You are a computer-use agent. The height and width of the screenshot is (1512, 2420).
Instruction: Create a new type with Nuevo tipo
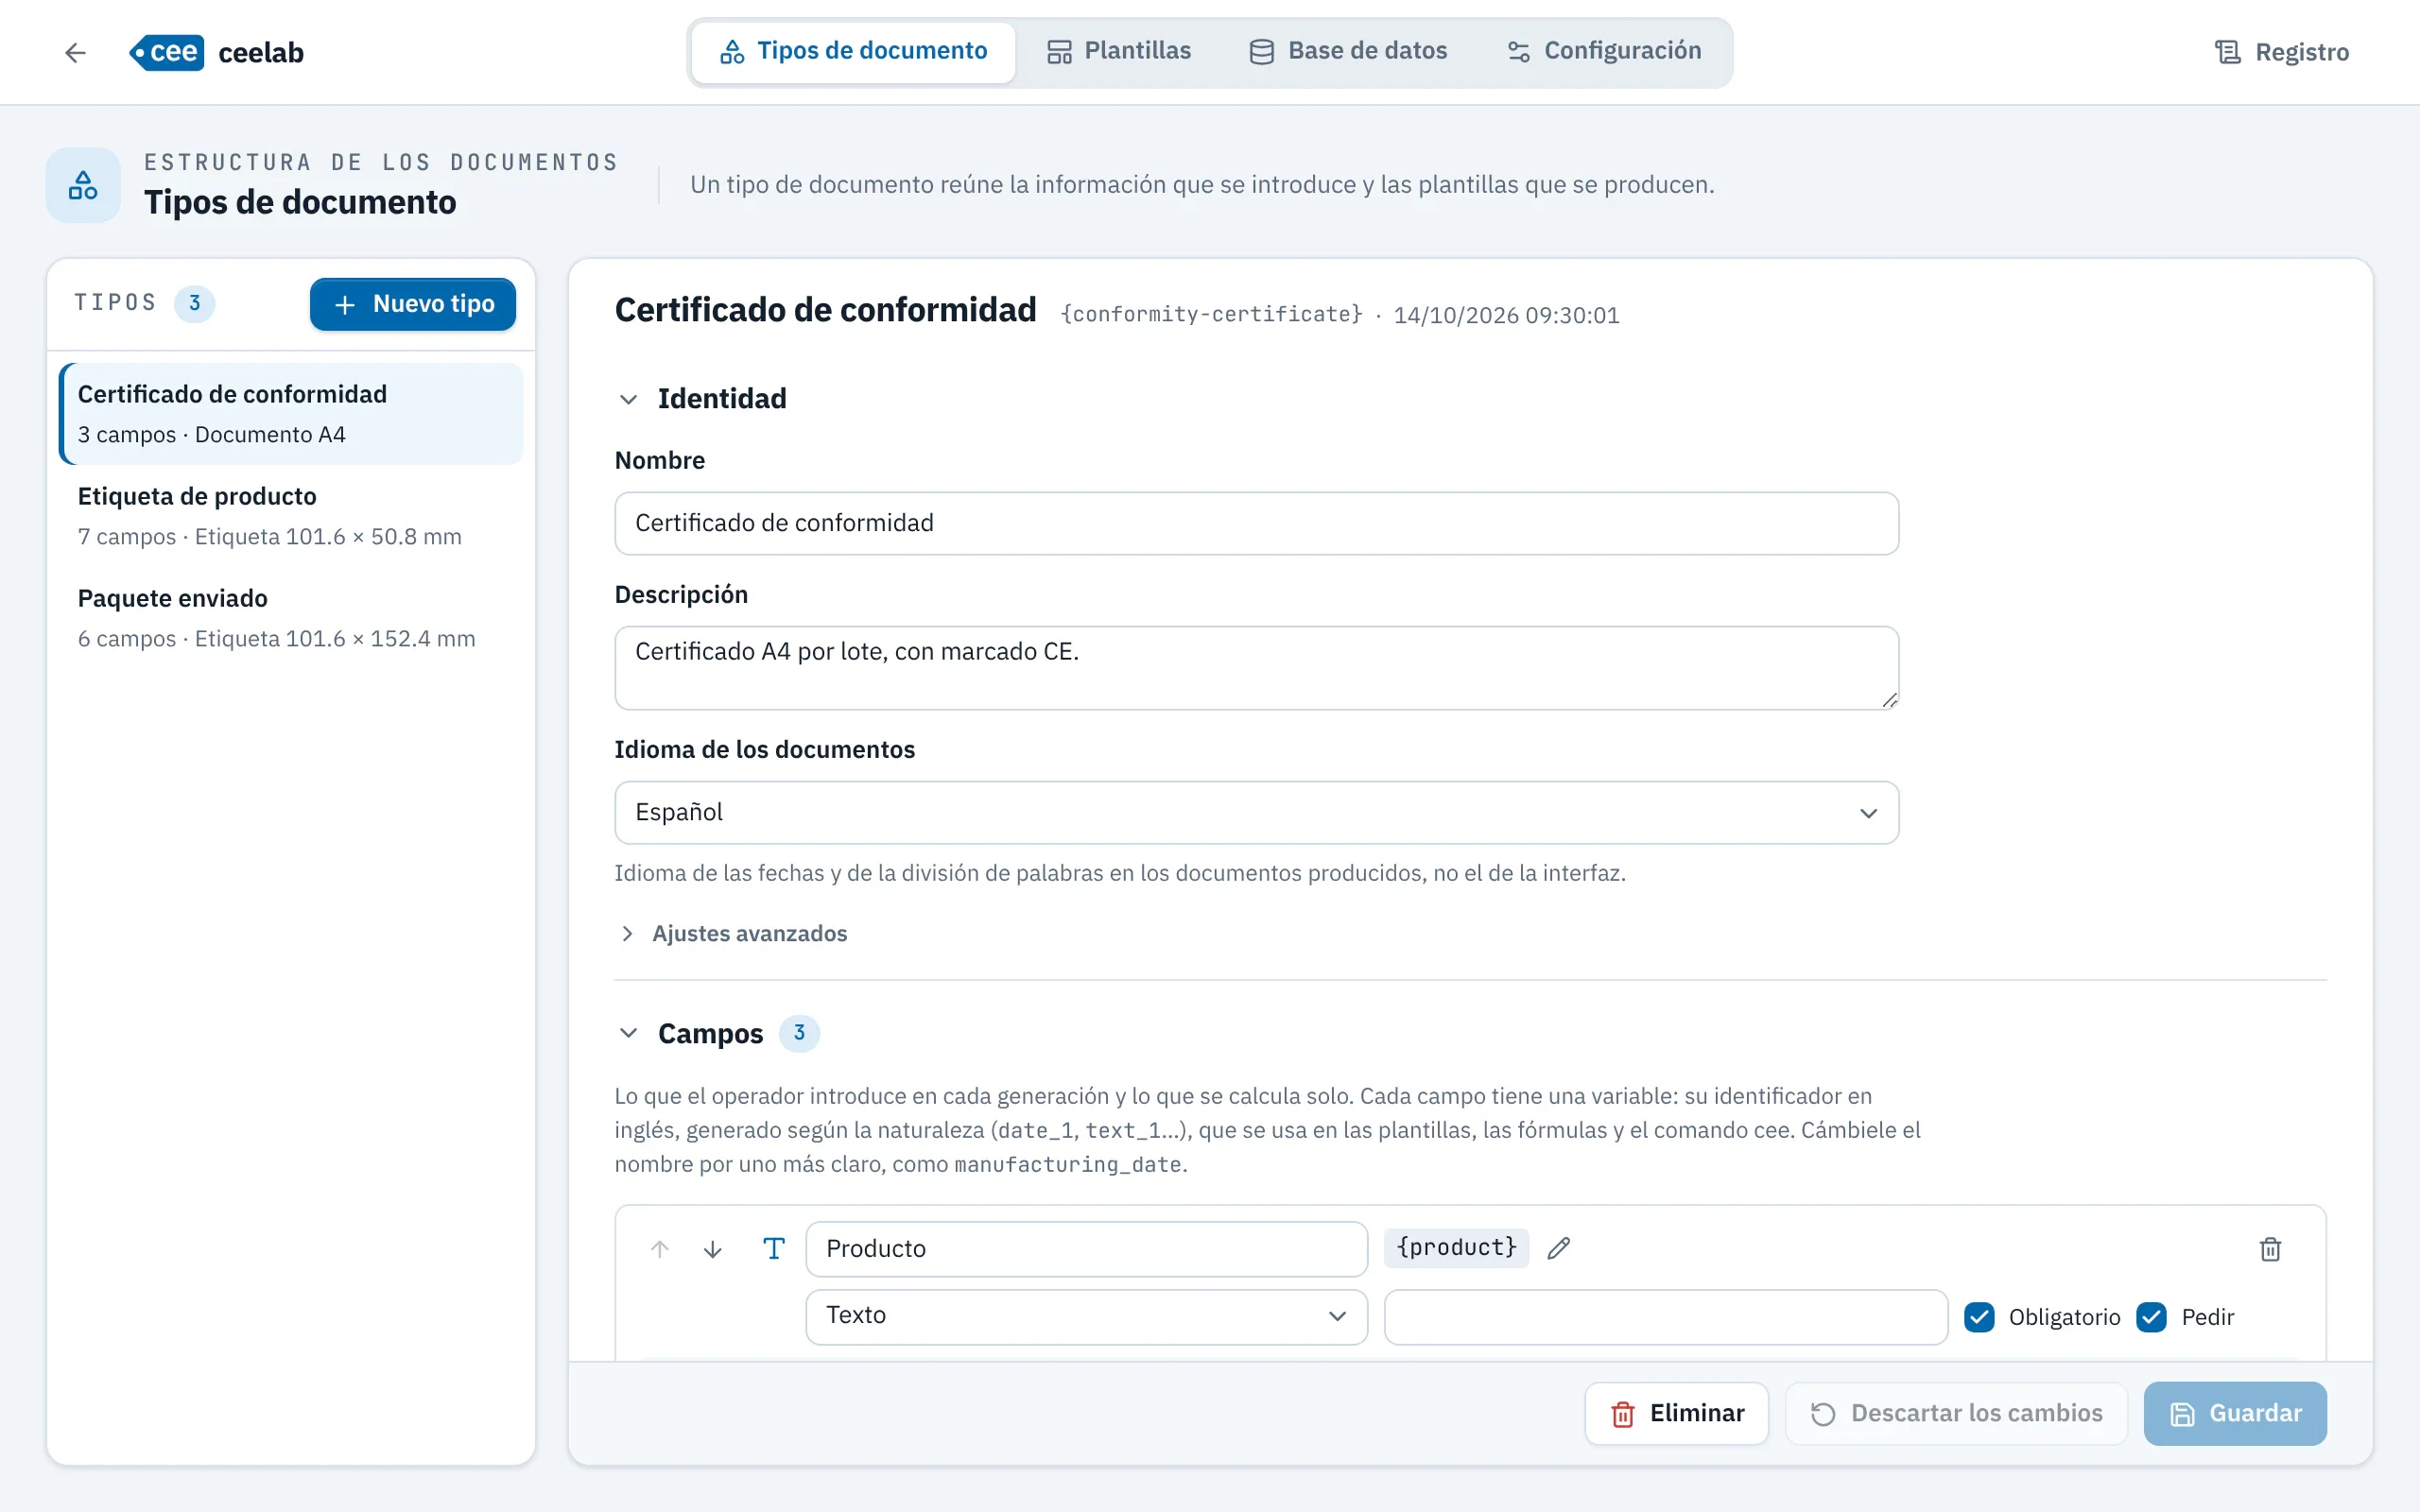[x=413, y=304]
